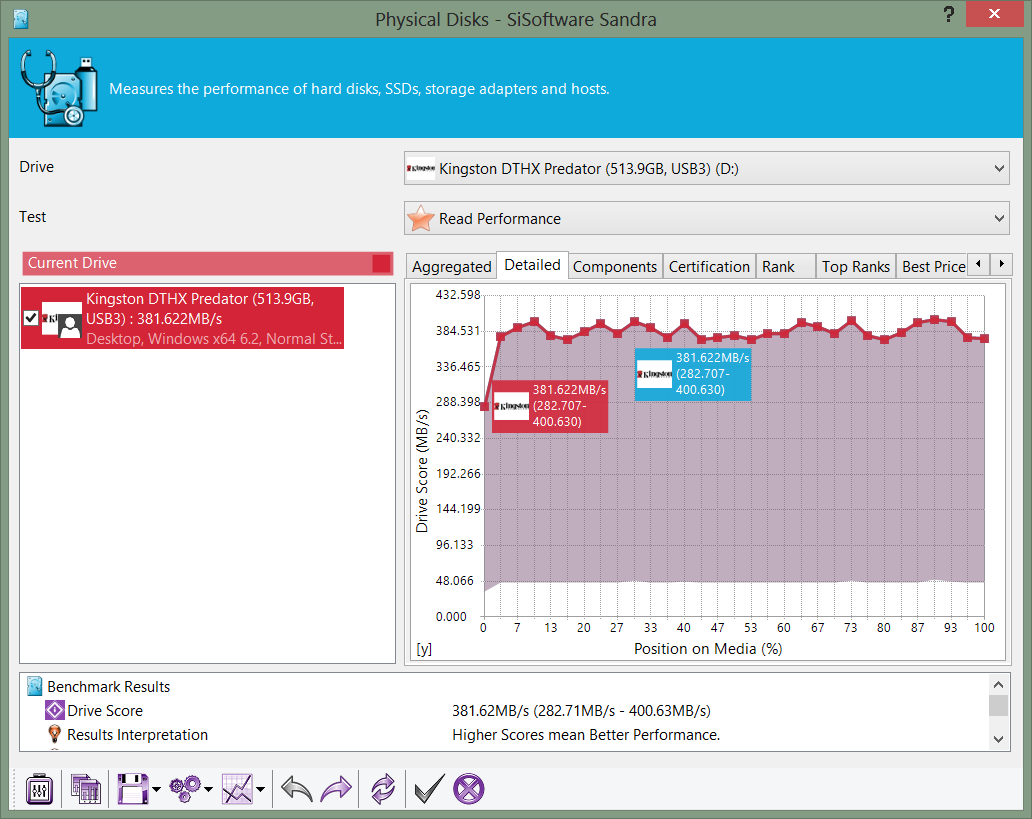Image resolution: width=1032 pixels, height=819 pixels.
Task: Click the results panel scrollbar thumb
Action: tap(998, 705)
